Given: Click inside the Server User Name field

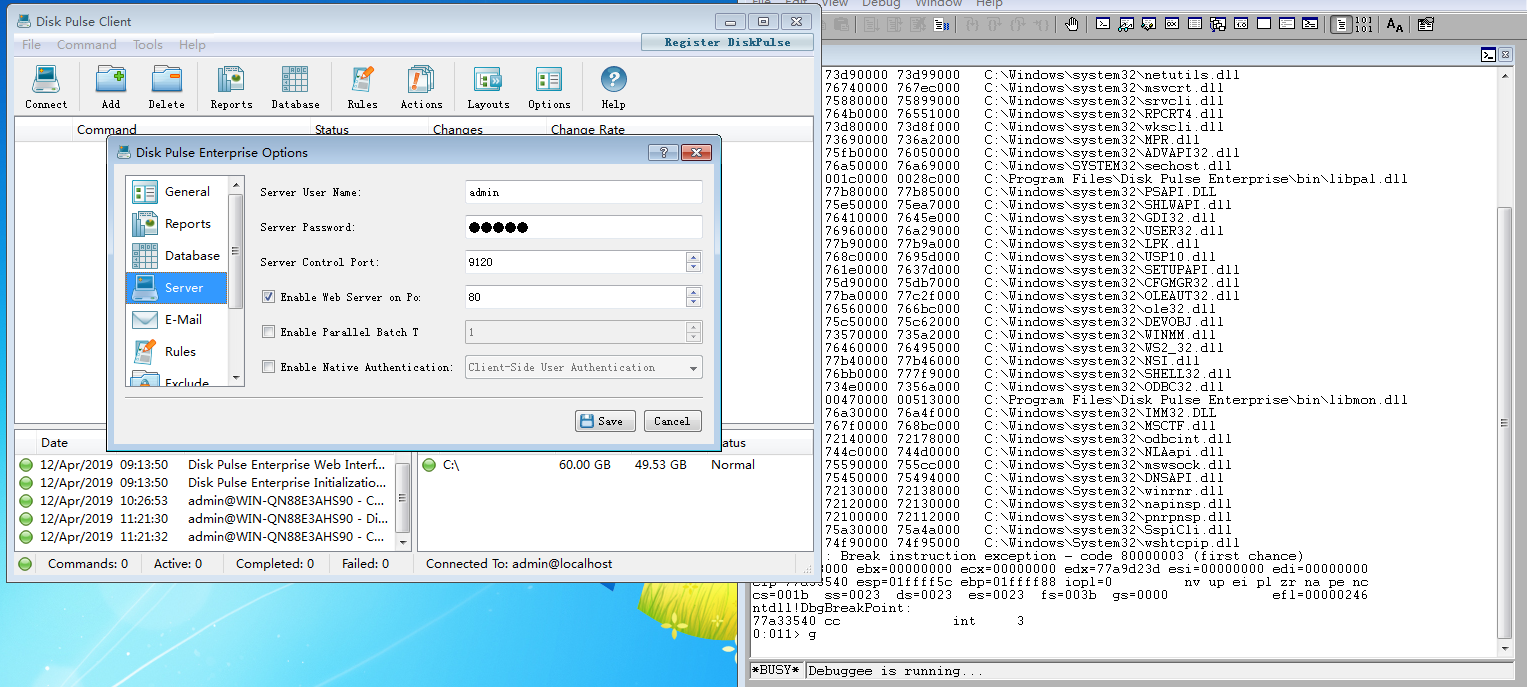Looking at the screenshot, I should tap(583, 191).
